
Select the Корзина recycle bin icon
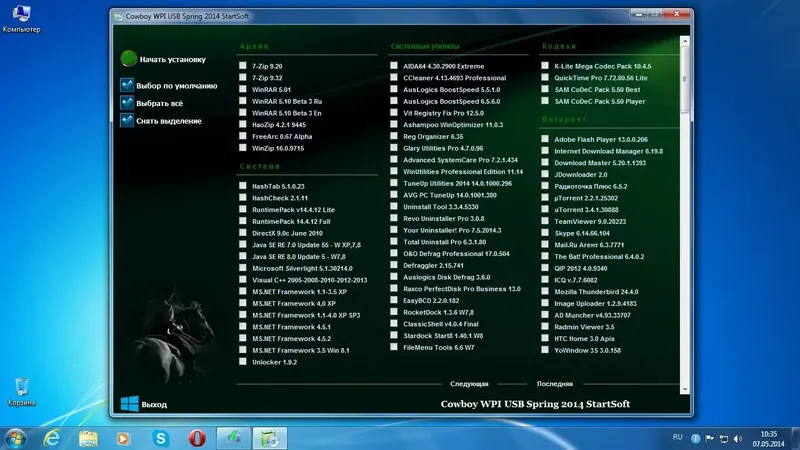[x=21, y=392]
